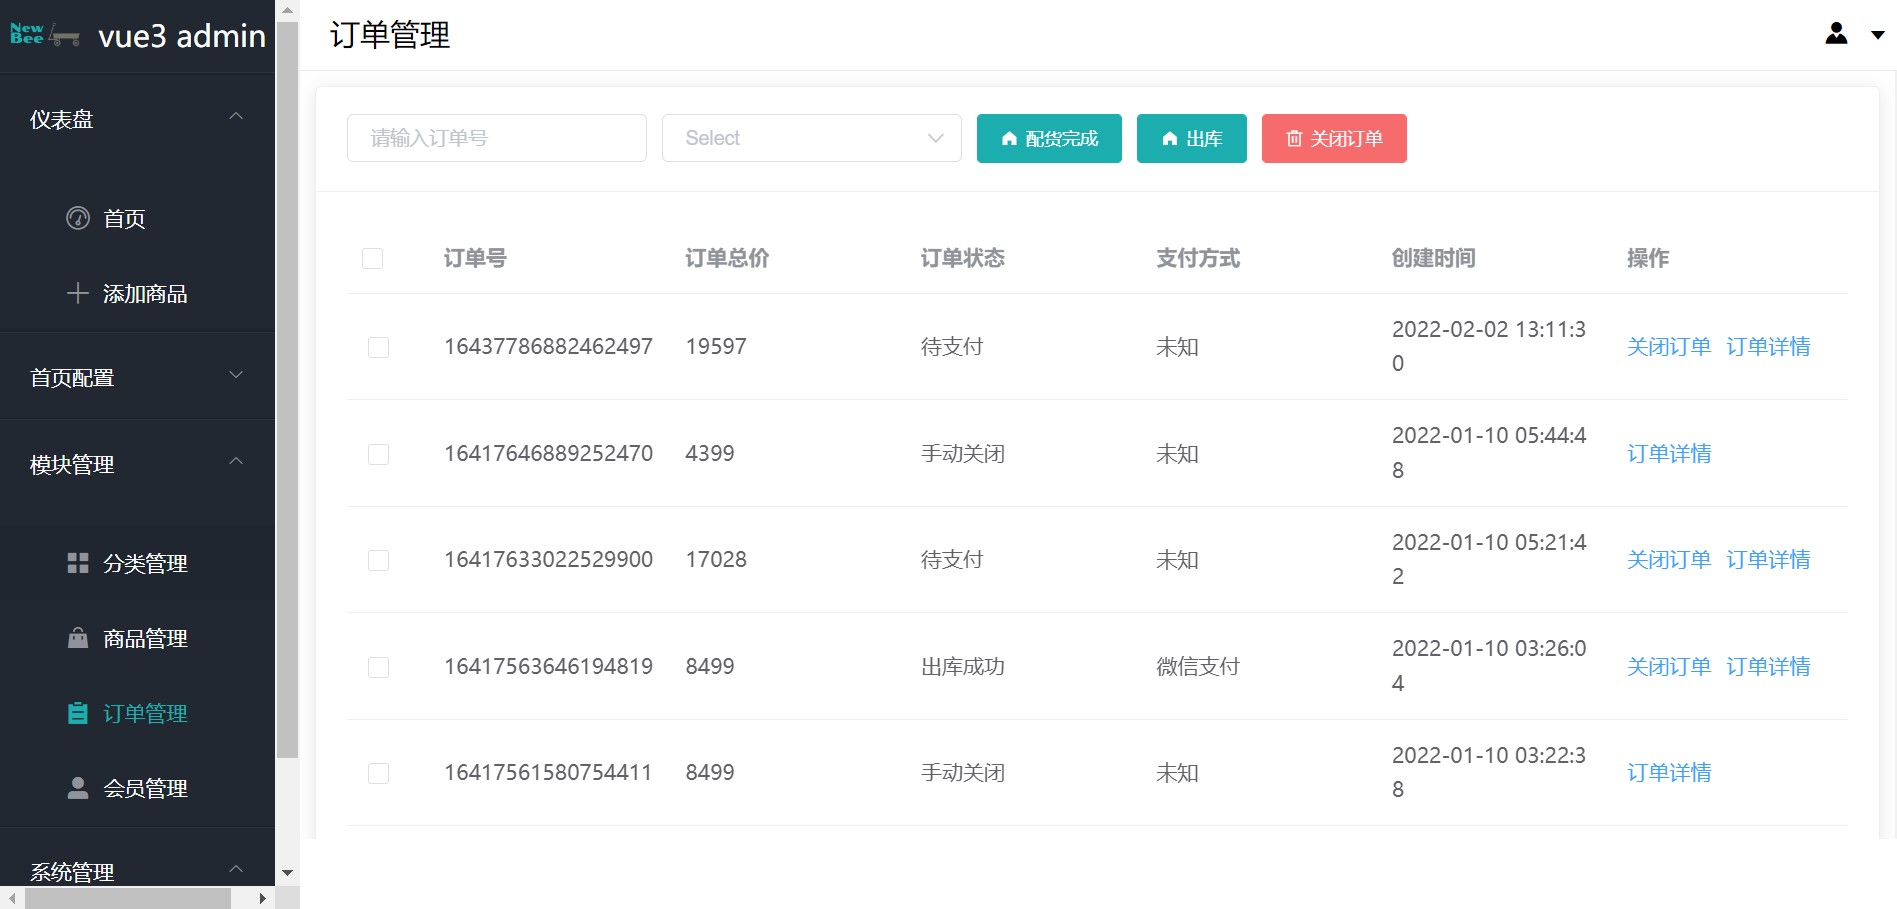Open 订单详情 for order 16417646889252470

click(1668, 453)
